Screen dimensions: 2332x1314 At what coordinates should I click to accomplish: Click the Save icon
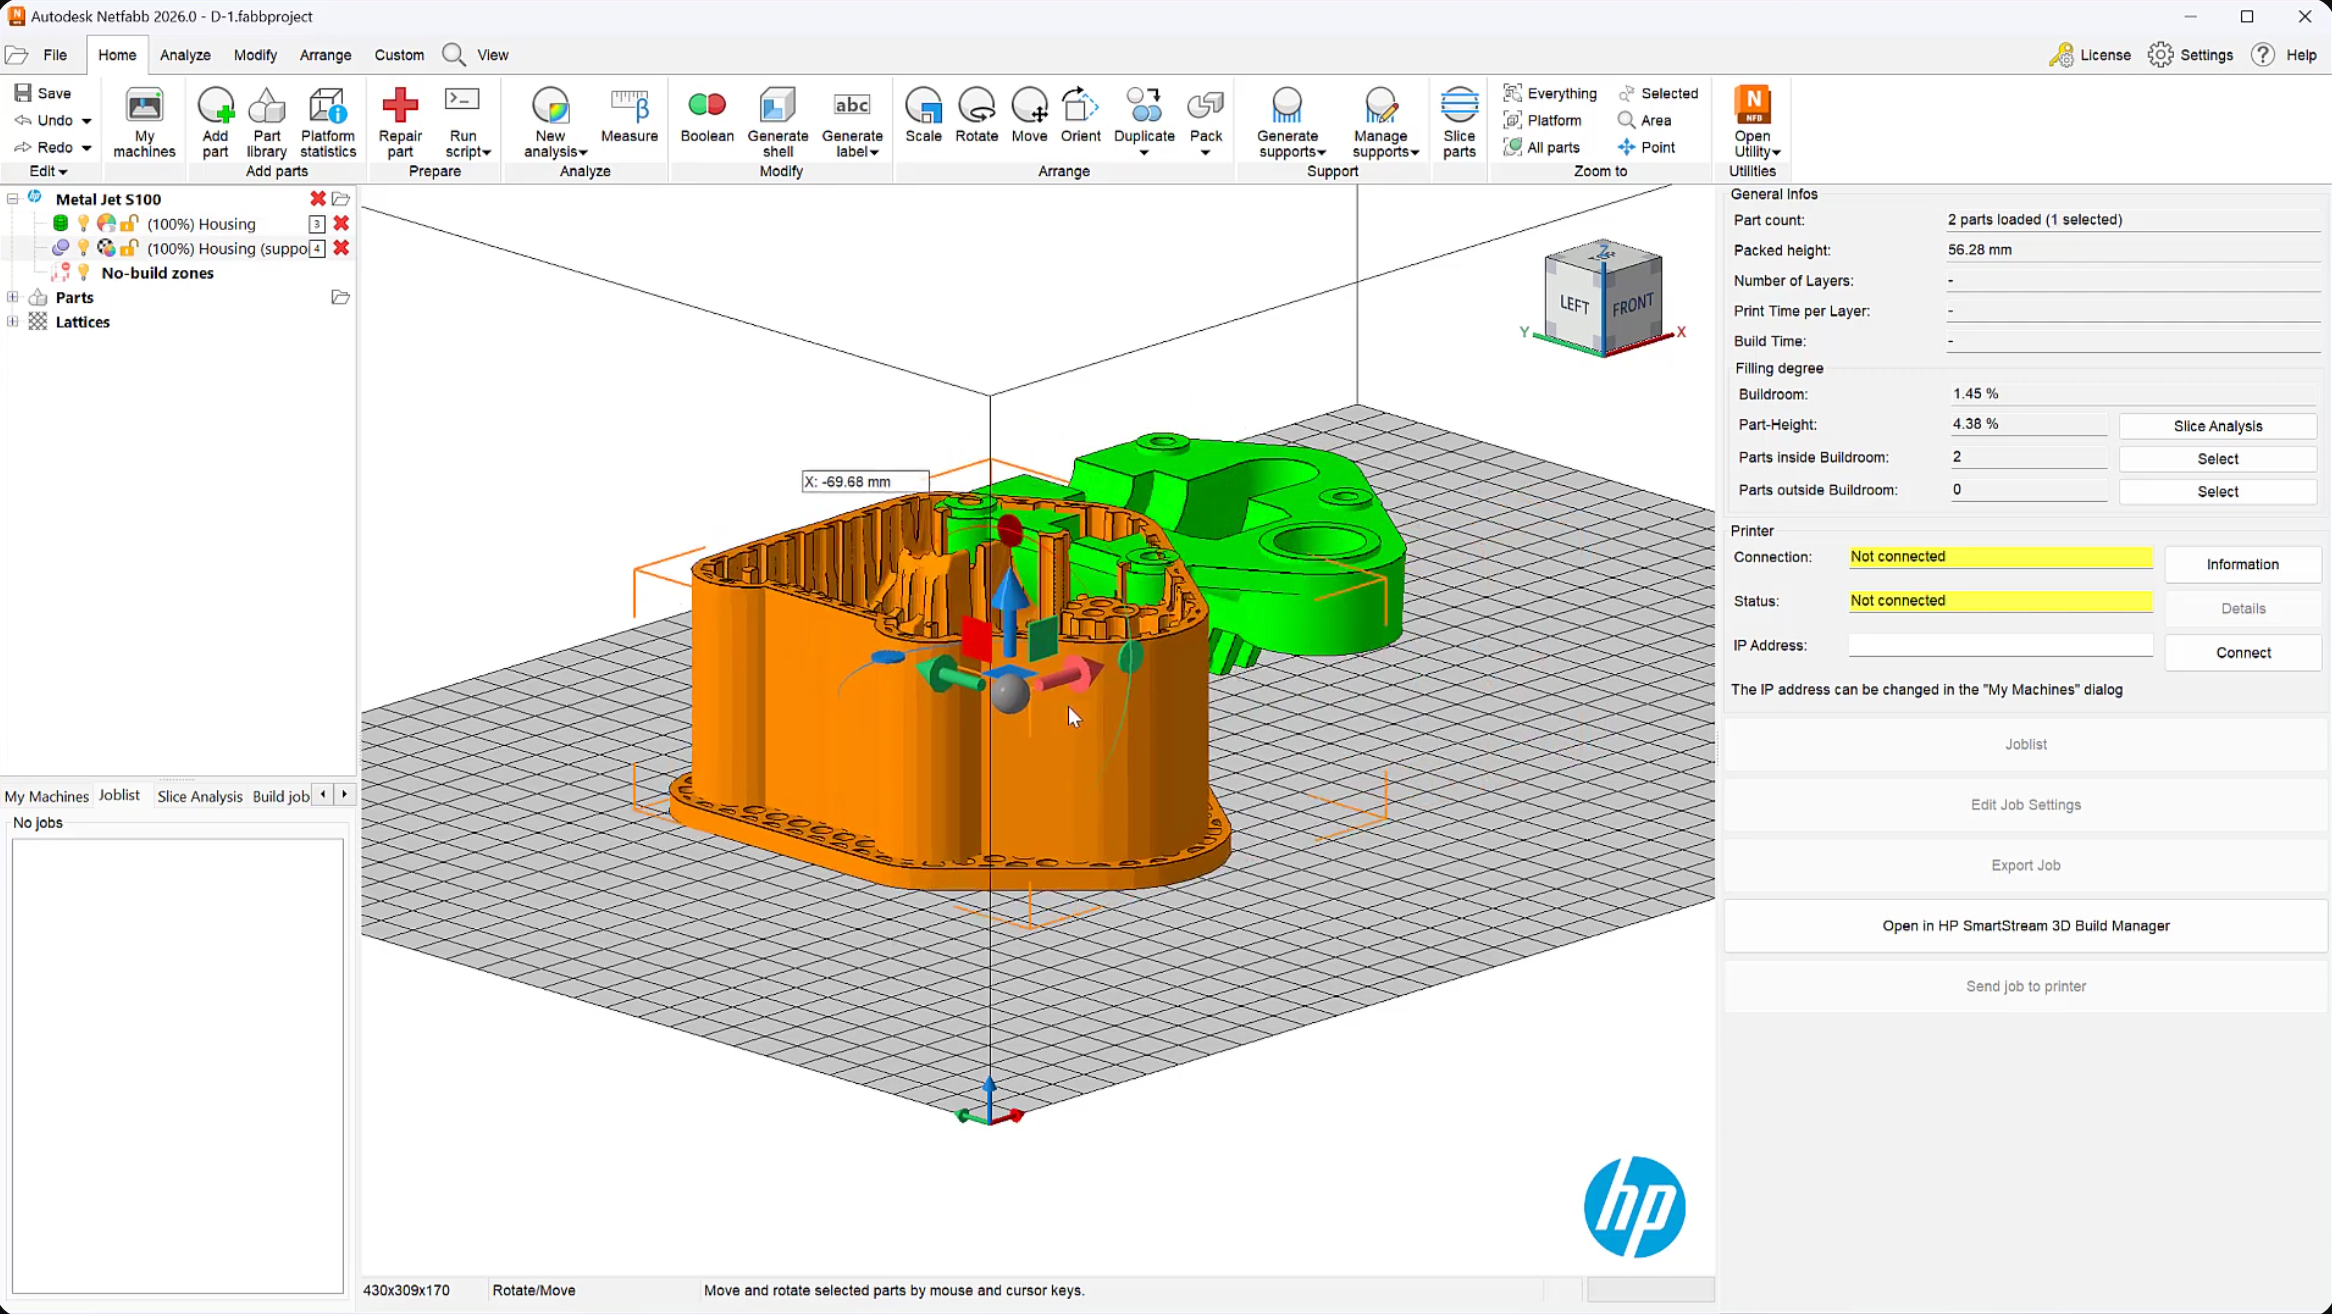tap(22, 93)
